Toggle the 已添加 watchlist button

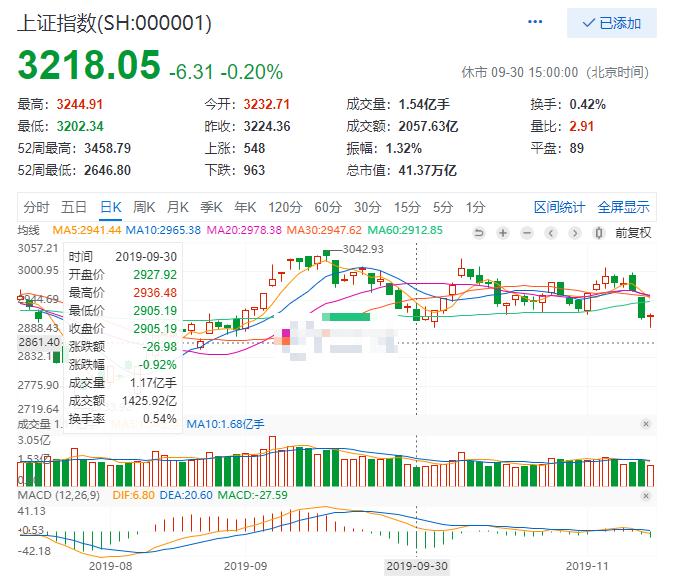pos(612,23)
